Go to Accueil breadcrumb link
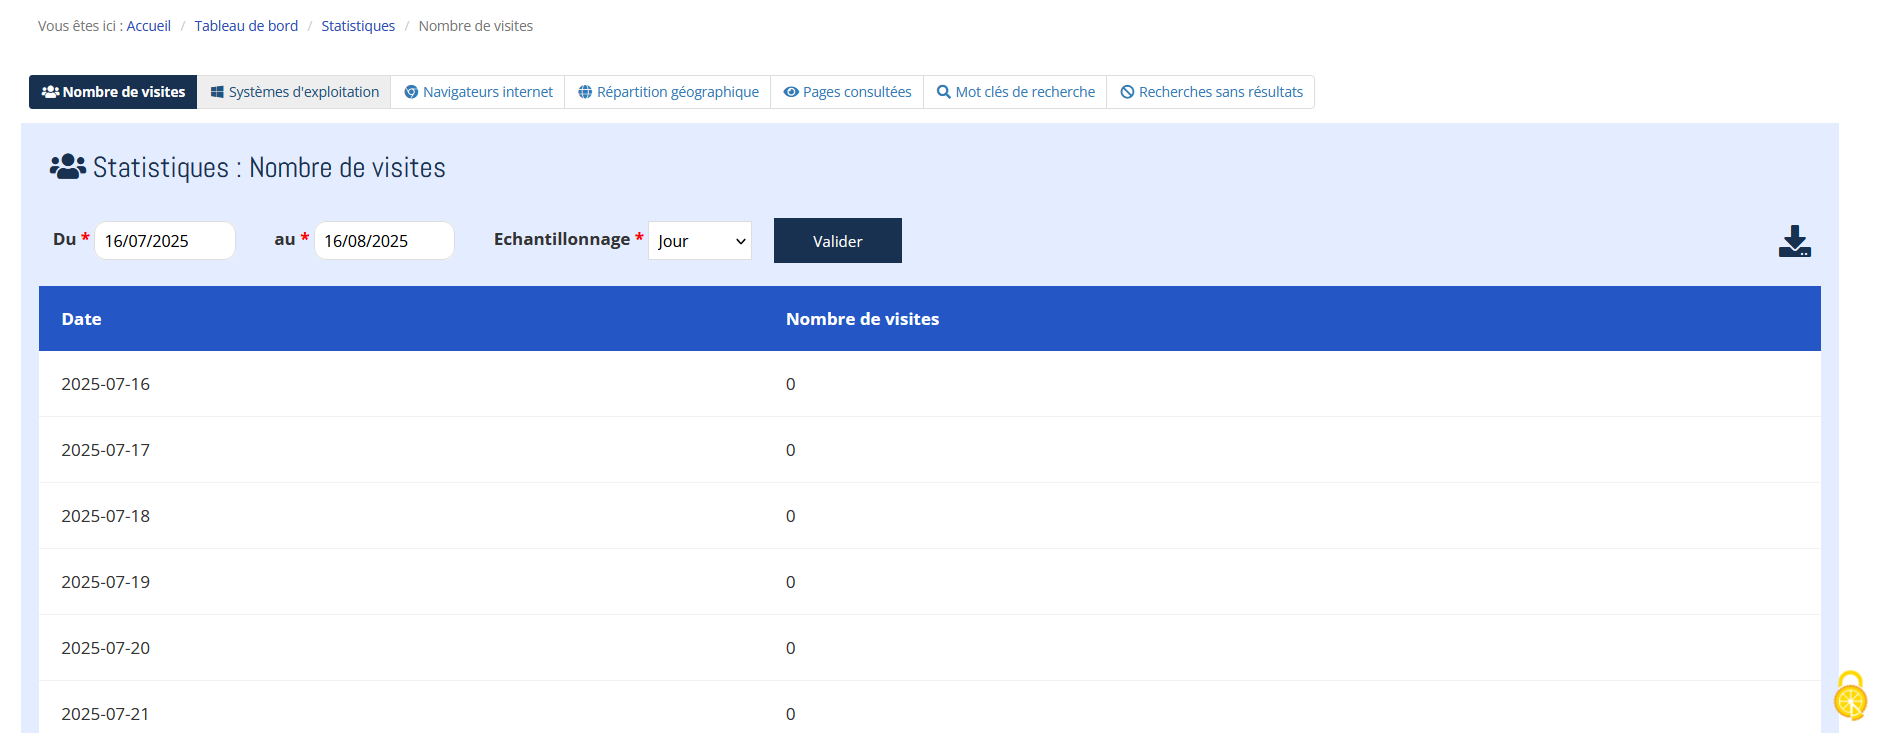 [x=148, y=26]
